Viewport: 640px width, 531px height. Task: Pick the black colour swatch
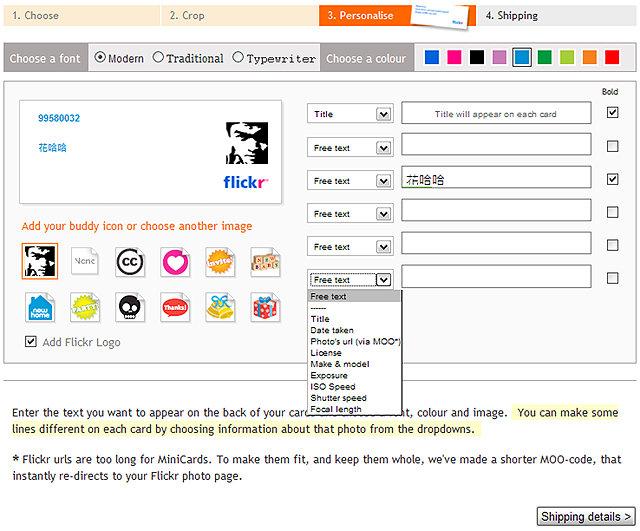point(477,57)
